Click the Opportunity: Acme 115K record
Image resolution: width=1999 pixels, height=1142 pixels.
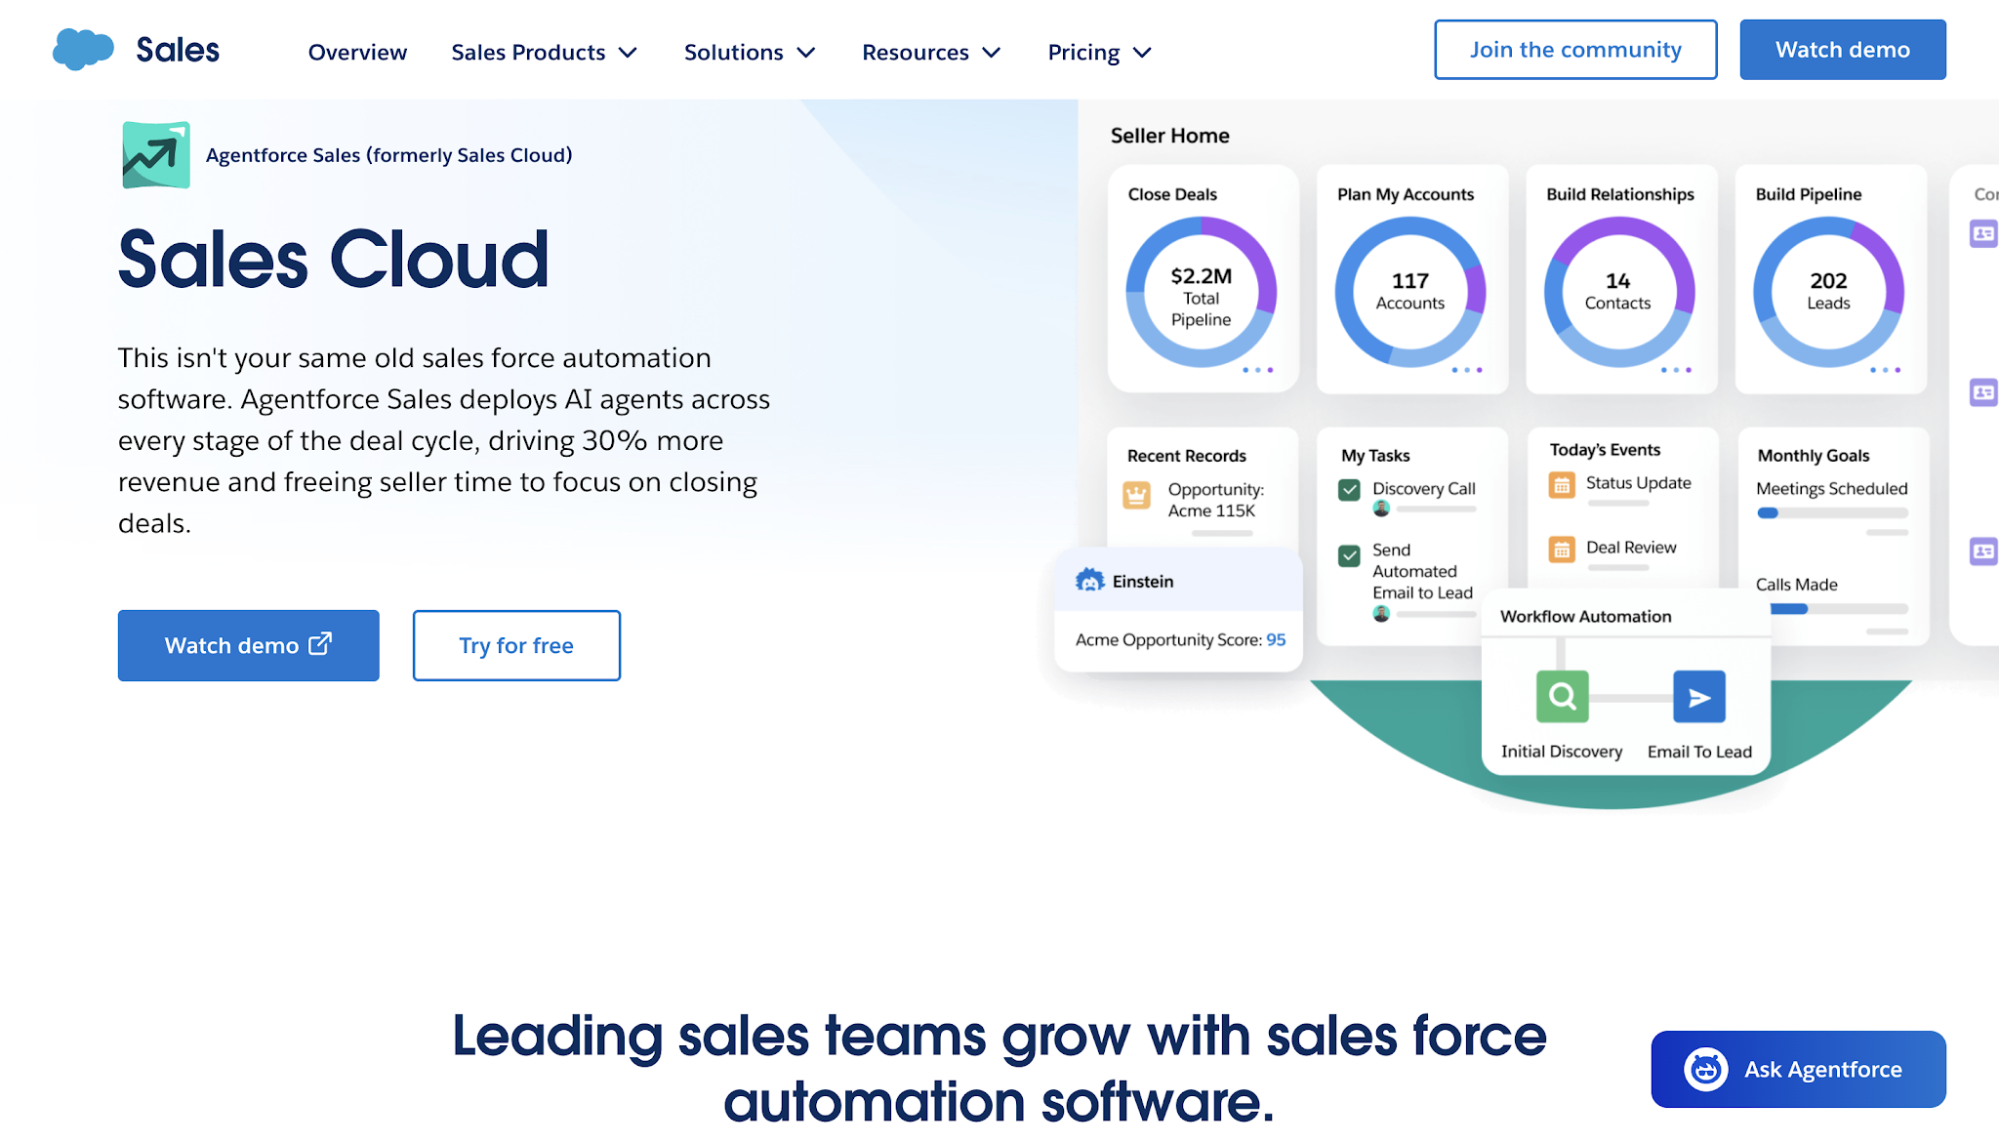[x=1216, y=500]
